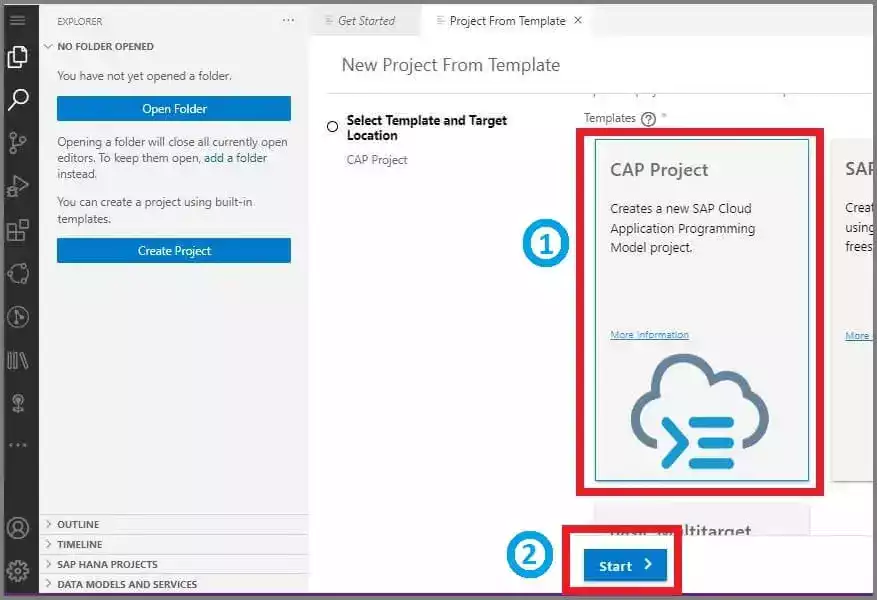Click the library books icon in activity bar
Screen dimensions: 877x600
pos(18,361)
